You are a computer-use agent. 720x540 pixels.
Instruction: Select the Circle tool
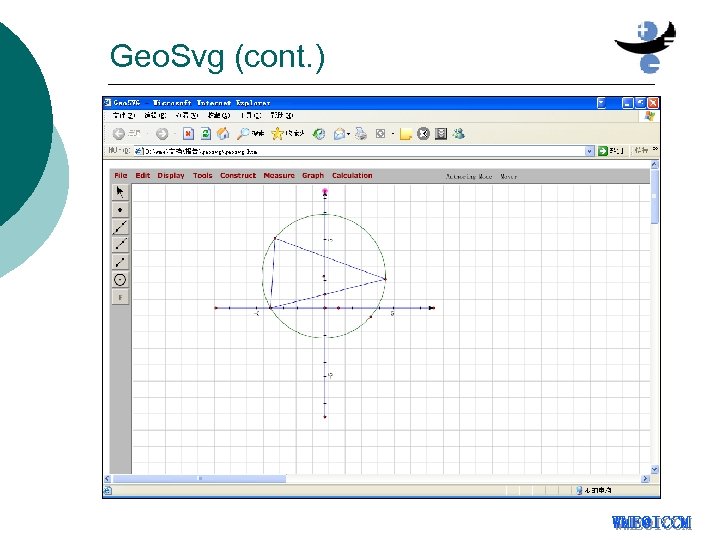click(120, 280)
